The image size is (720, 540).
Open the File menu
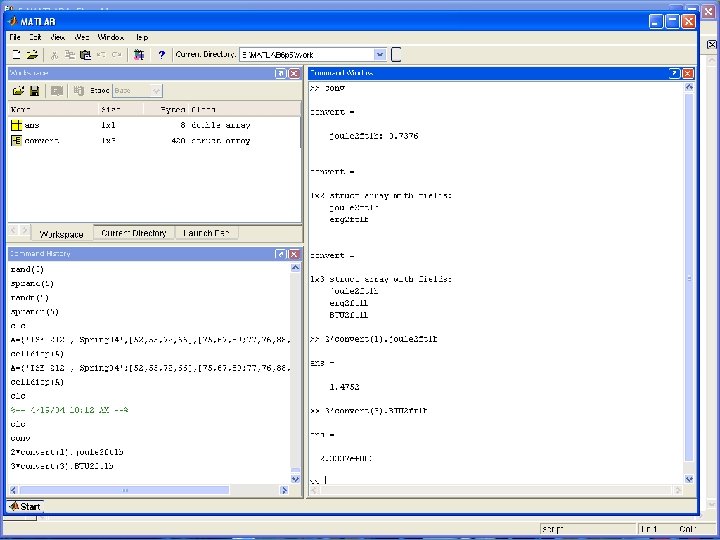tap(15, 37)
